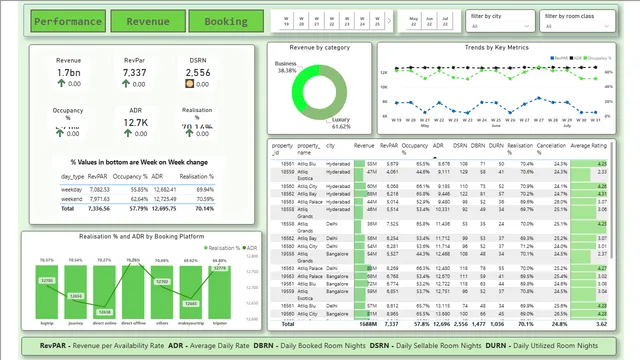The image size is (640, 360).
Task: Click property table Total revenue 1688M
Action: tap(368, 324)
